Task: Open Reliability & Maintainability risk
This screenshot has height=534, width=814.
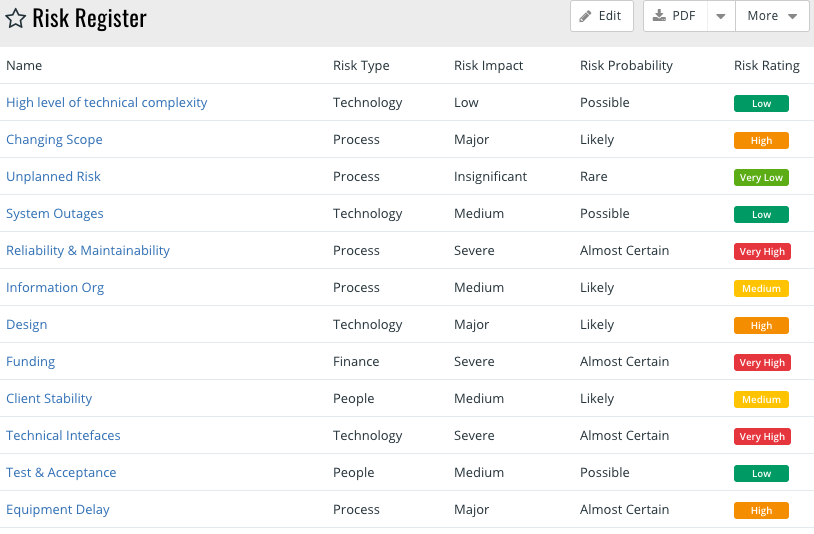Action: 88,251
